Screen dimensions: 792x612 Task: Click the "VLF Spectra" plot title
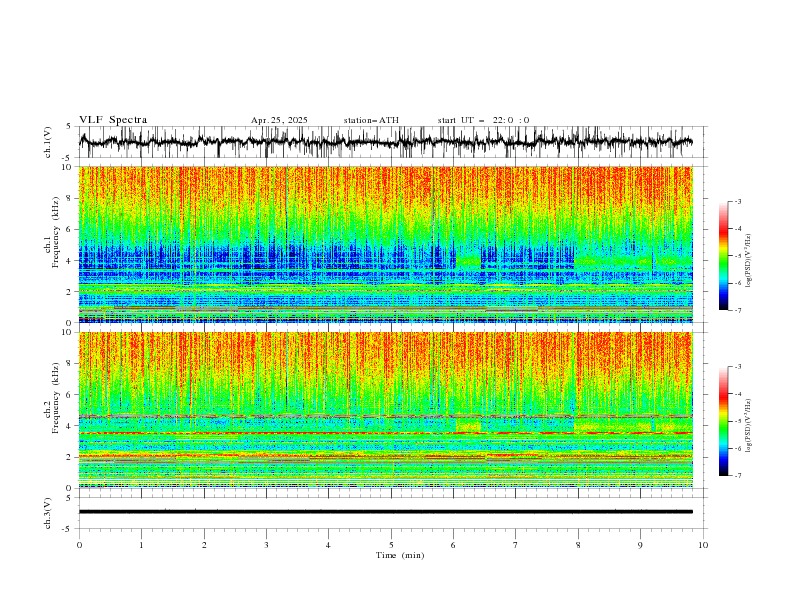(113, 120)
